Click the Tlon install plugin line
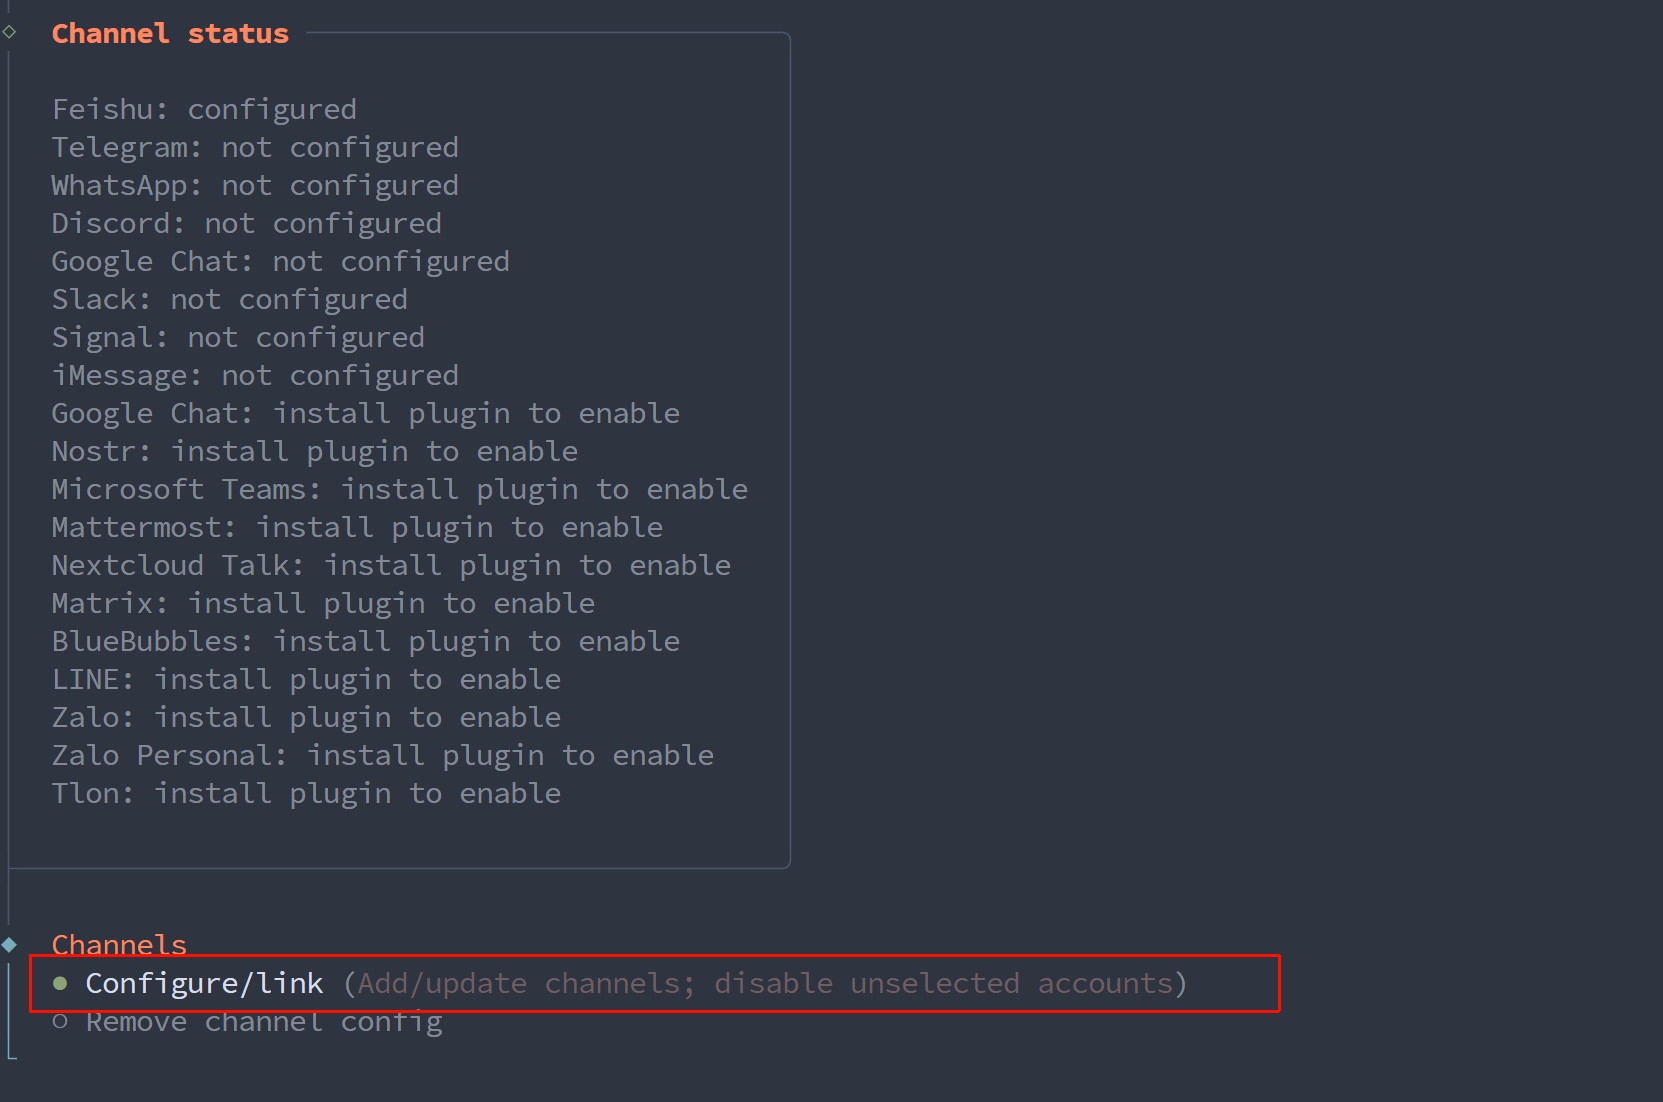The height and width of the screenshot is (1102, 1663). pyautogui.click(x=306, y=793)
